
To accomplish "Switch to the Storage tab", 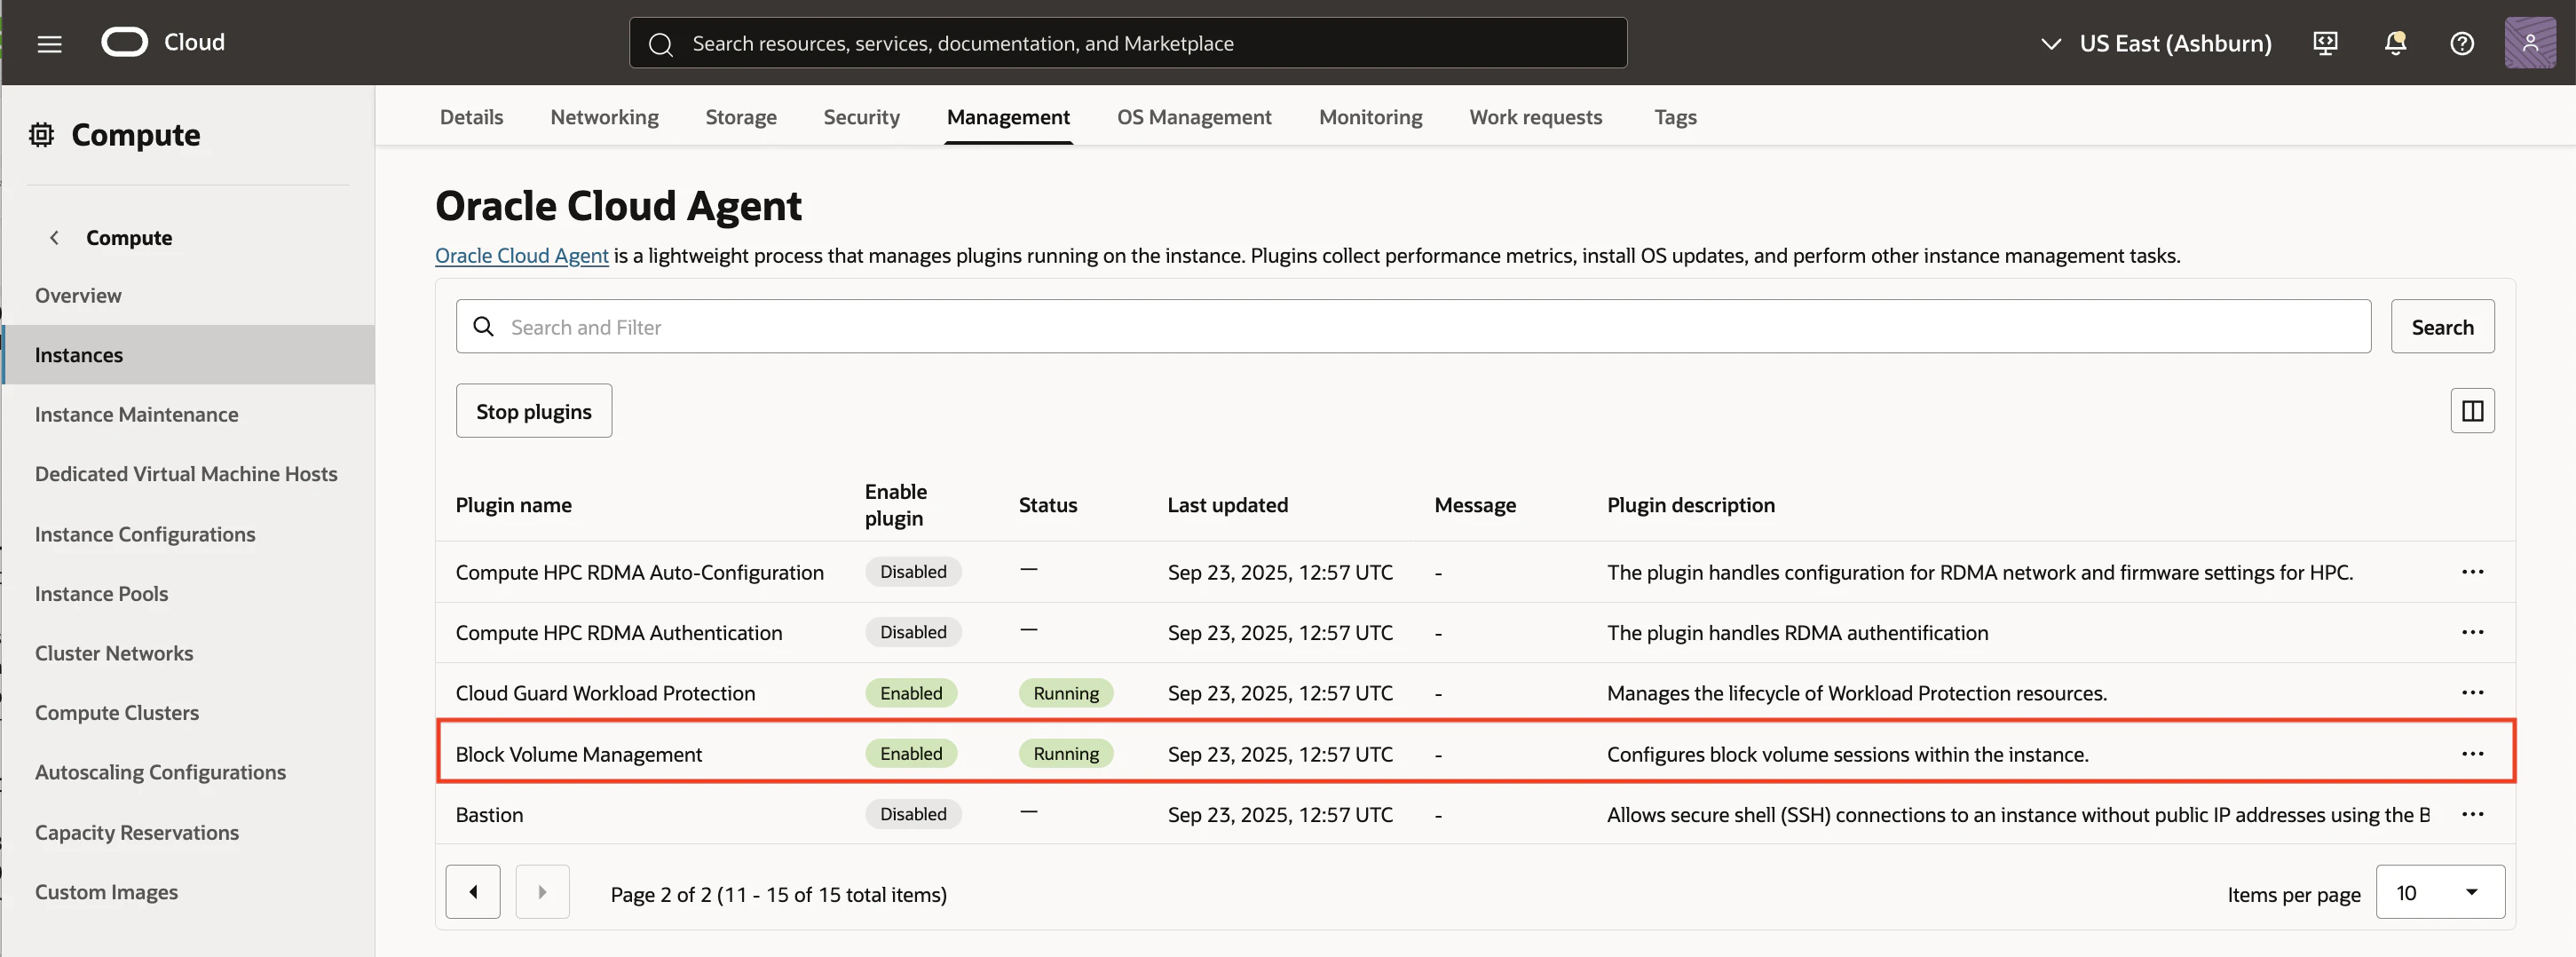I will click(741, 117).
